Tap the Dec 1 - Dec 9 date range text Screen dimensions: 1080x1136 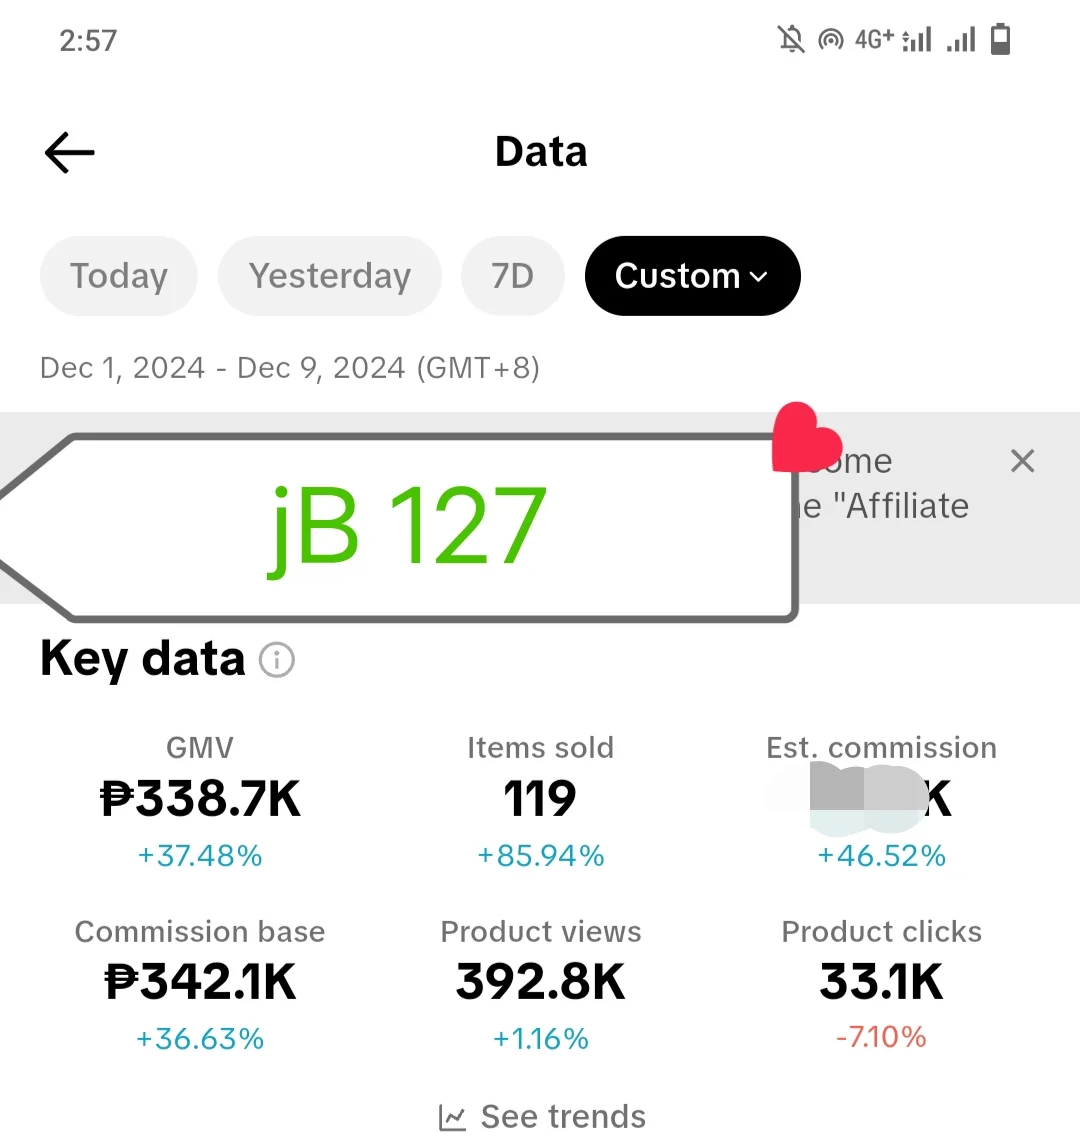click(290, 368)
